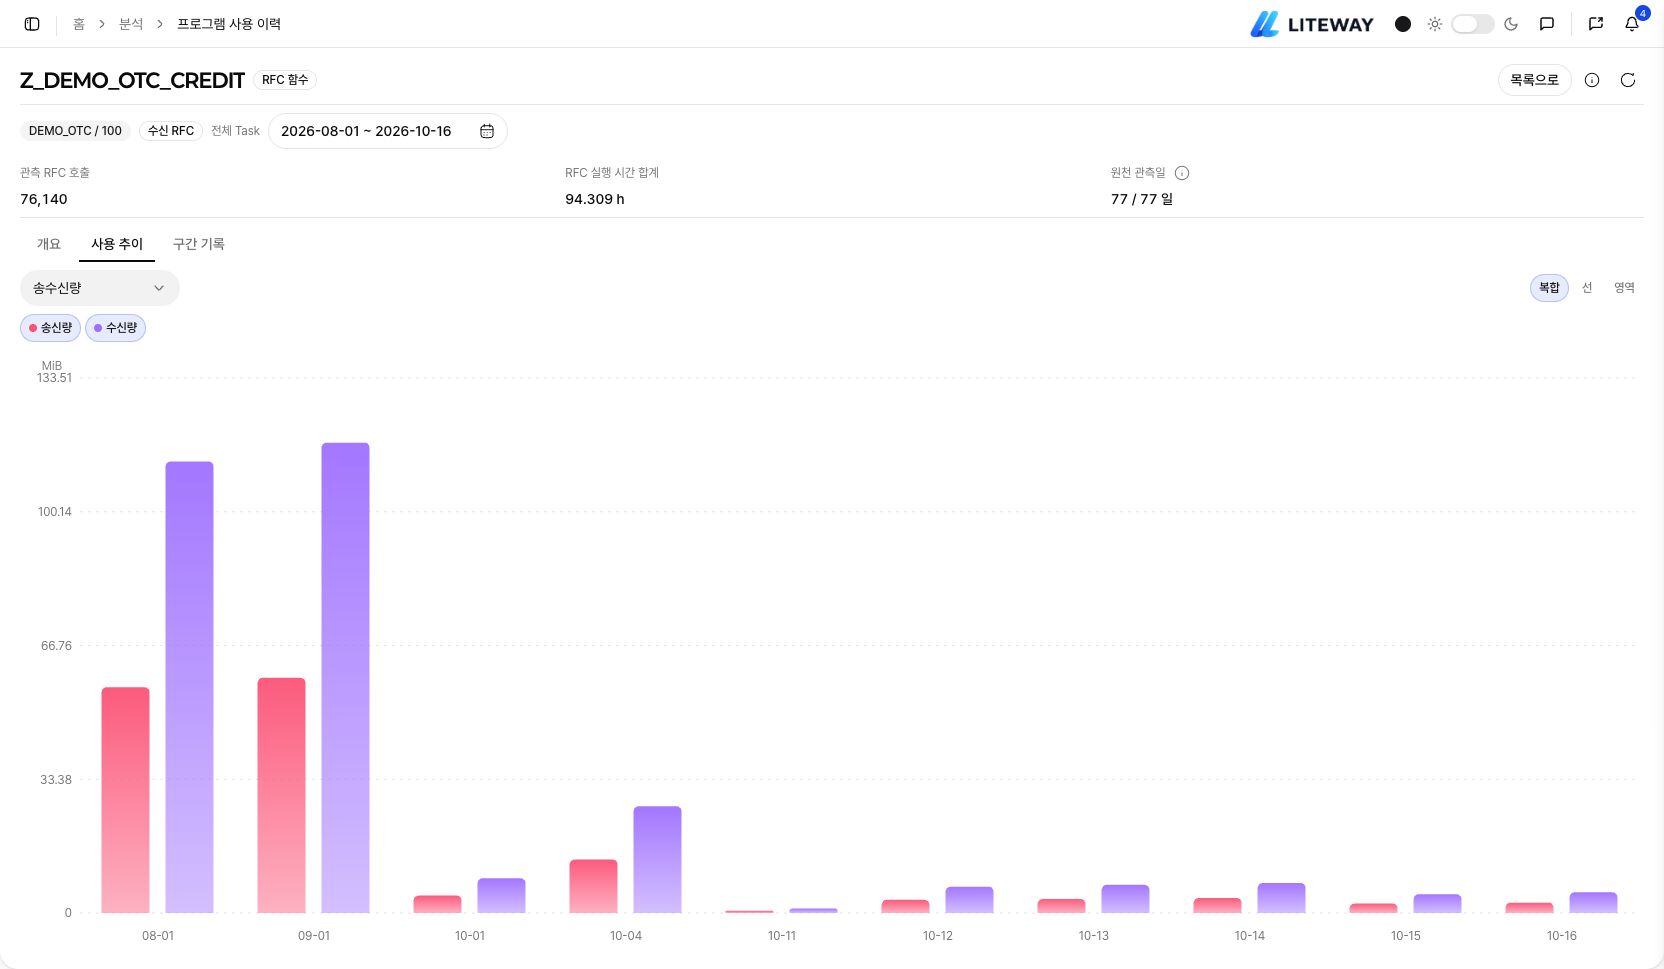Screen dimensions: 1664x969
Task: Click the info icon next to 원천 관측일
Action: pyautogui.click(x=1182, y=173)
